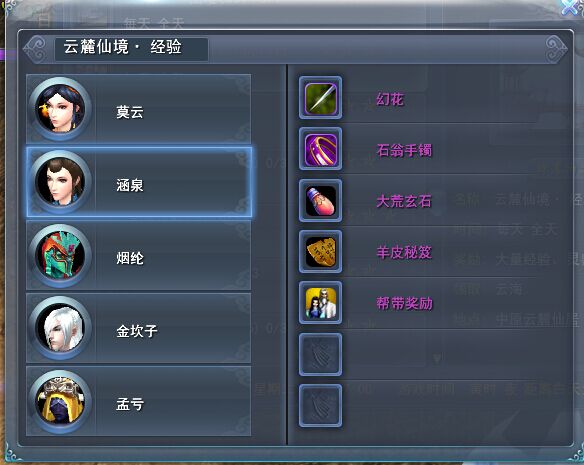The width and height of the screenshot is (584, 465).
Task: Select boss 莫云 portrait
Action: 60,109
